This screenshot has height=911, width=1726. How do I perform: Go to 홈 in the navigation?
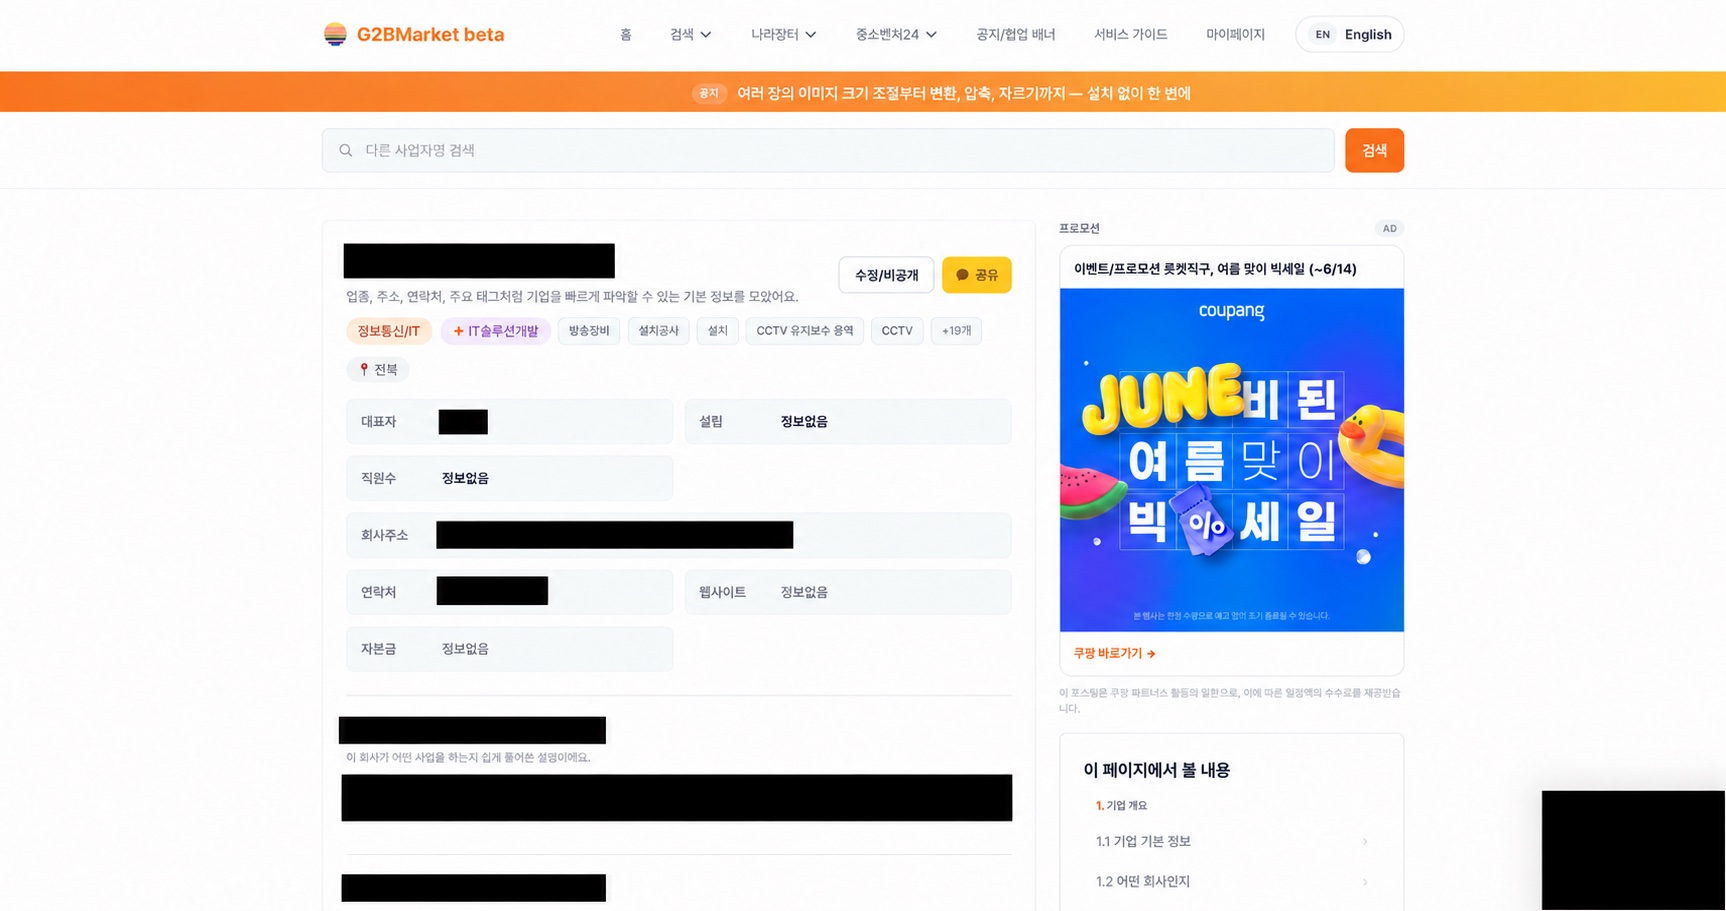coord(625,34)
